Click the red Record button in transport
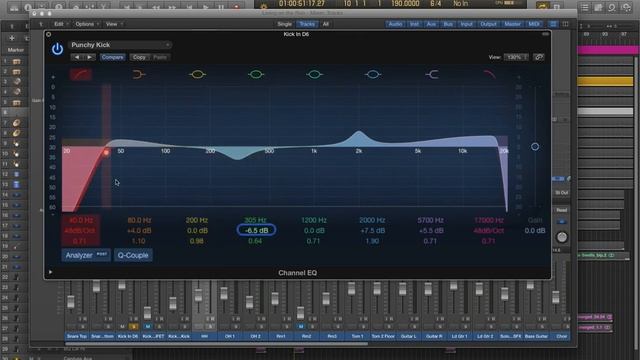Viewport: 640px width, 360px height. 236,7
